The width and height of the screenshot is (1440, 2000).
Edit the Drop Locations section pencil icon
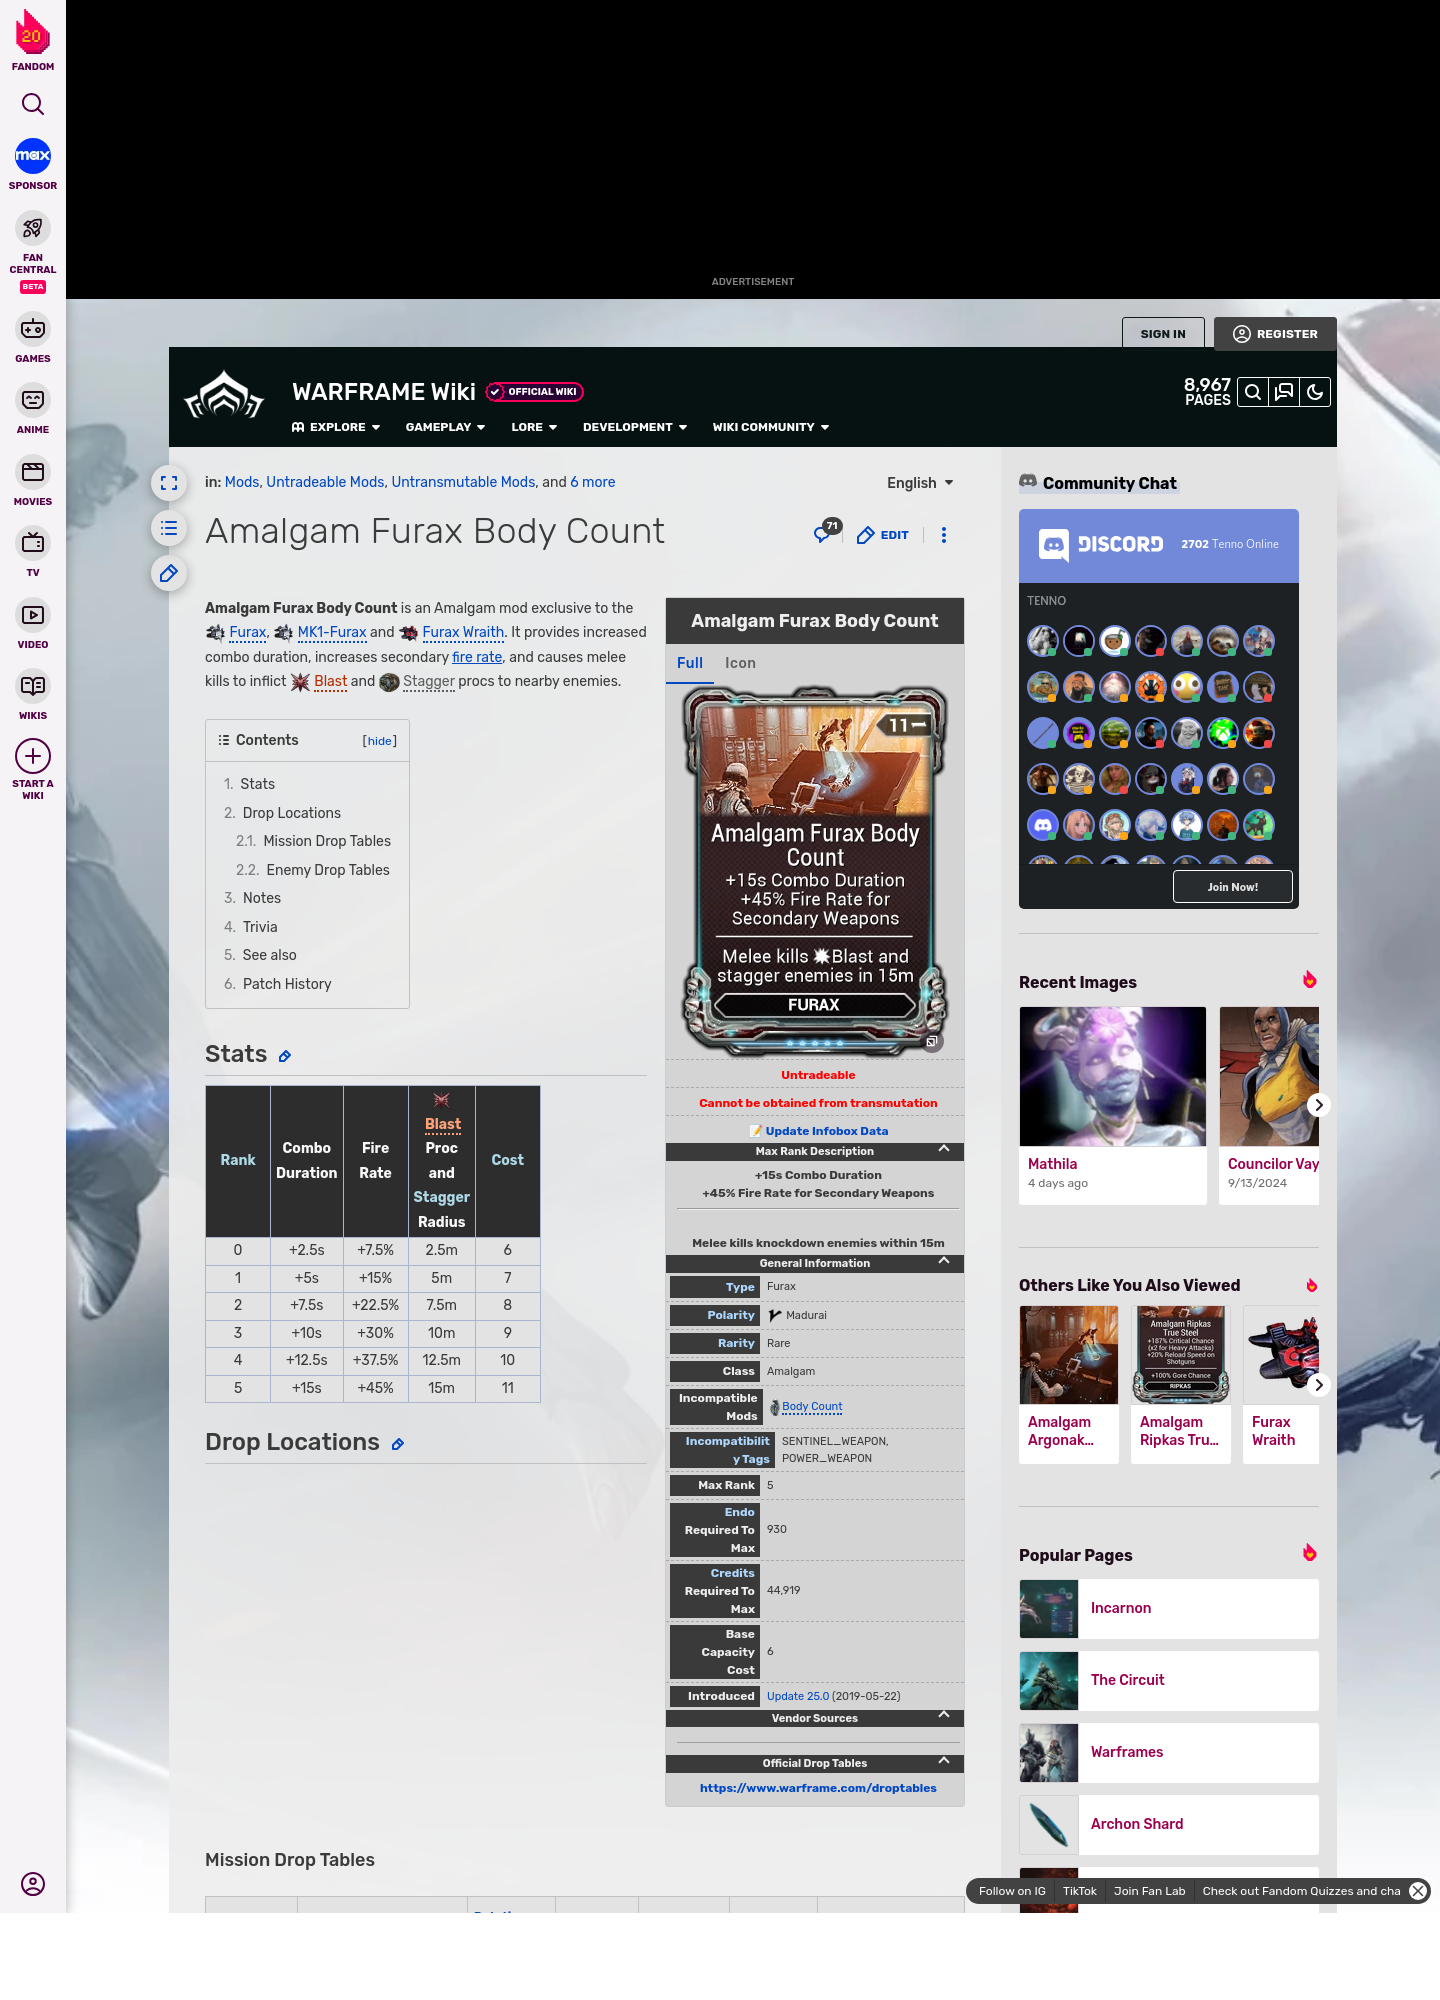398,1444
